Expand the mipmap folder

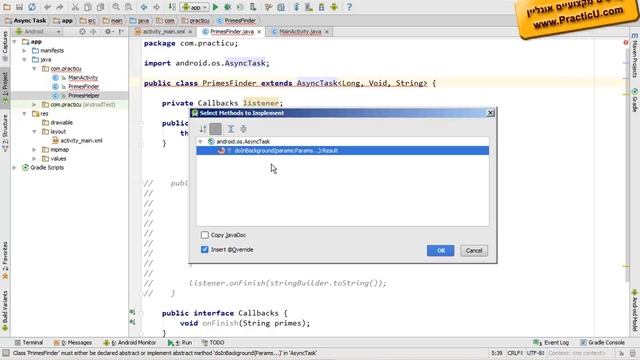coord(34,149)
